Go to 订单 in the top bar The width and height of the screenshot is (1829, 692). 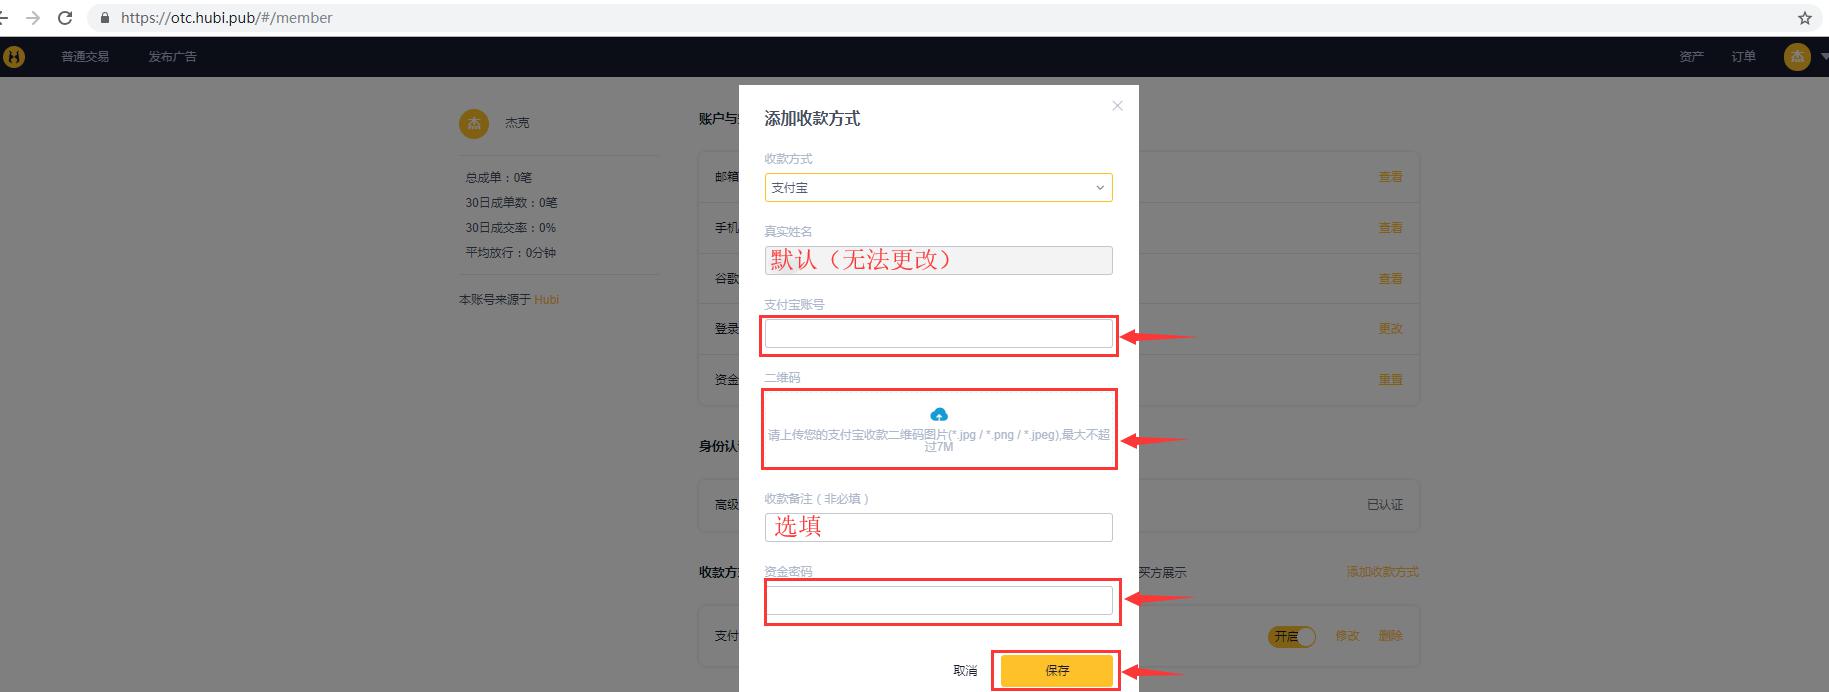coord(1744,57)
